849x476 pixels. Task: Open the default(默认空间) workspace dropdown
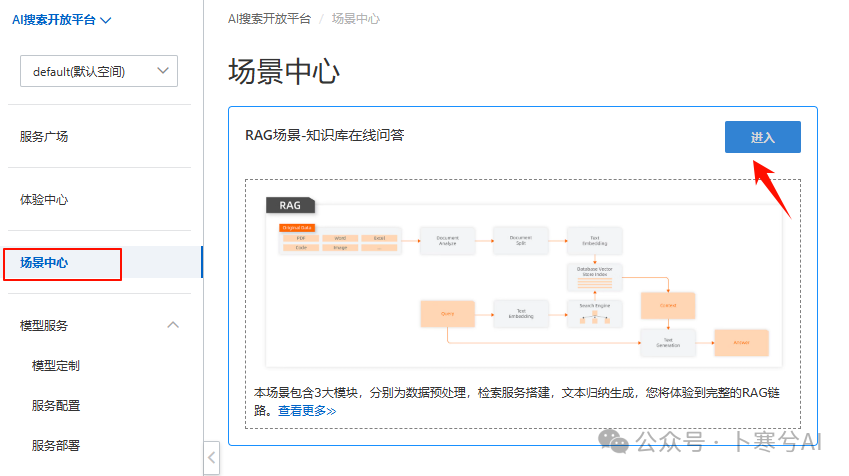click(98, 71)
